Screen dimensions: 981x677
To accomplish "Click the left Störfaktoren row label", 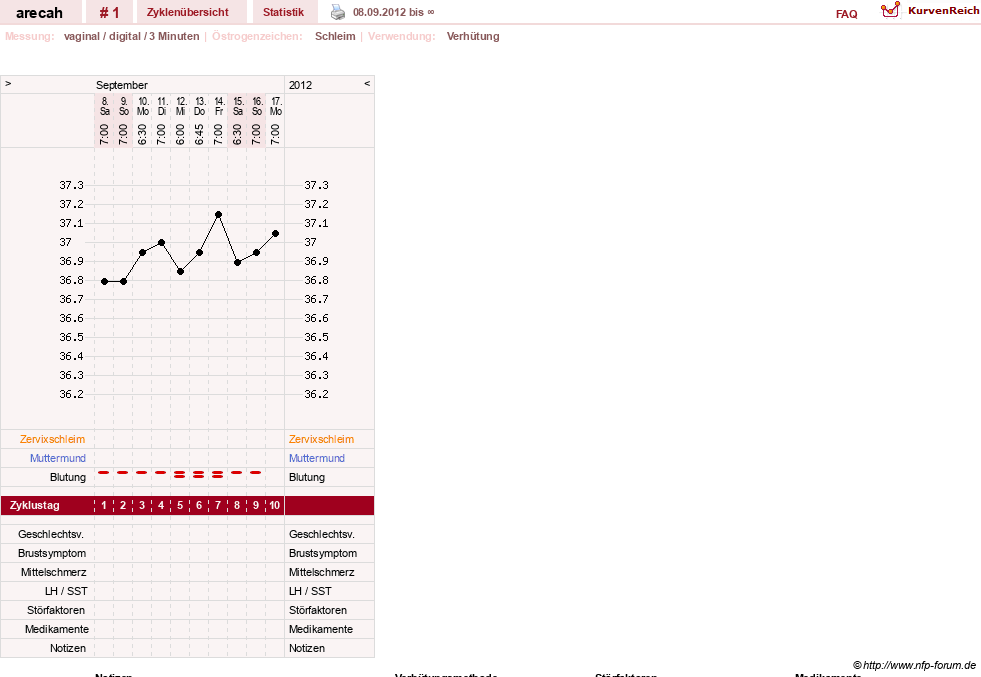I will point(56,610).
